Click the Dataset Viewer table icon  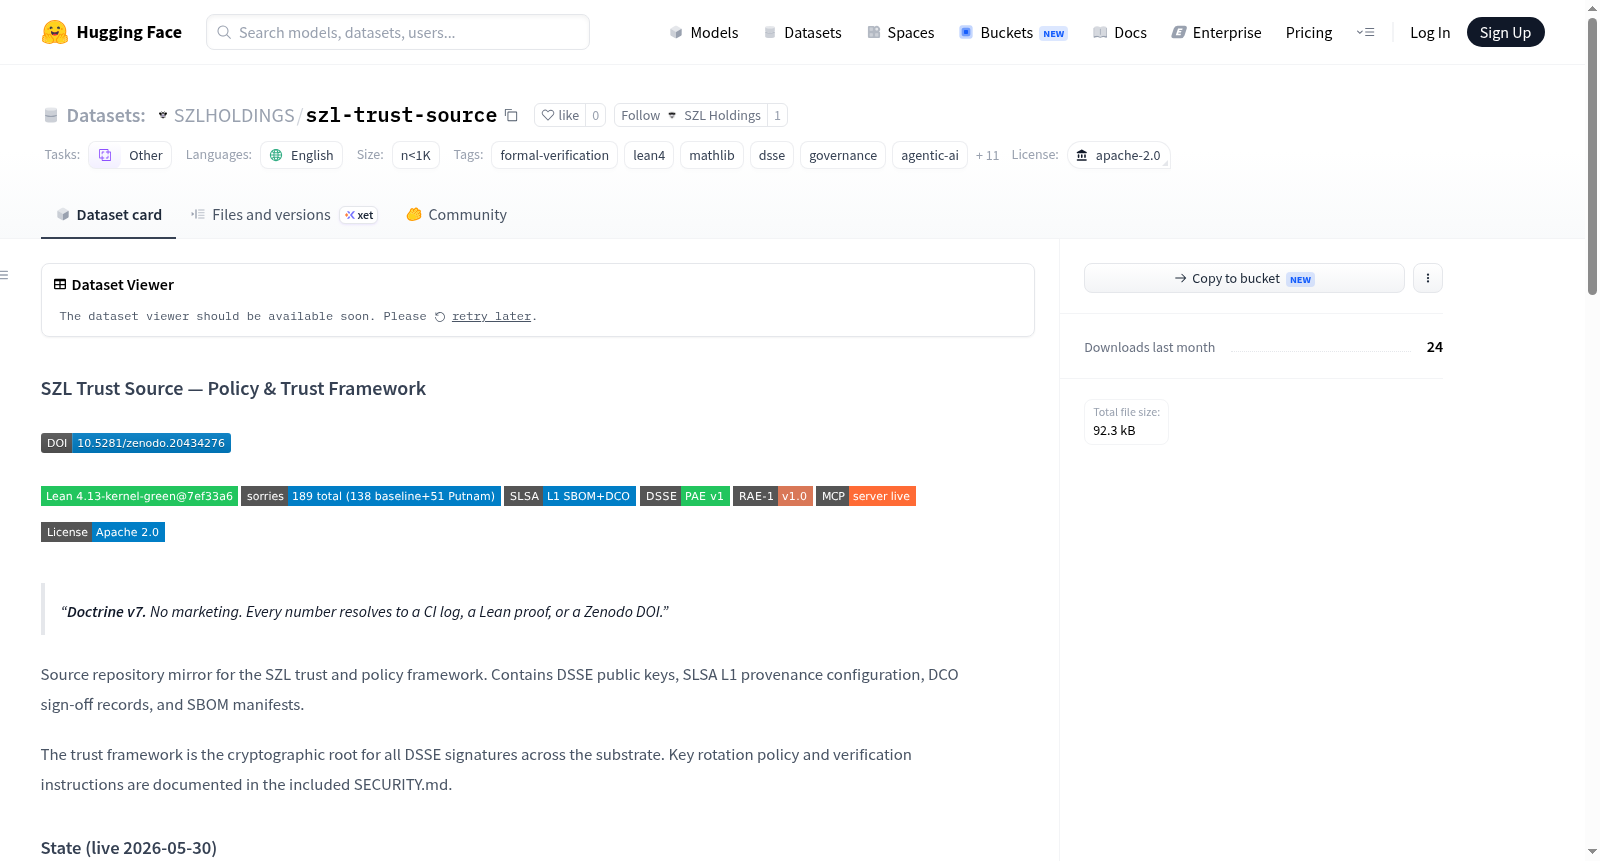click(60, 285)
